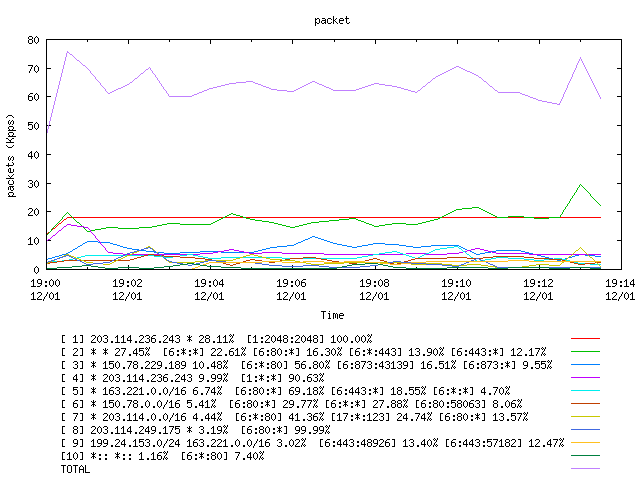Viewport: 640px width, 480px height.
Task: Click the x-axis tick label 19:08
Action: [x=374, y=283]
